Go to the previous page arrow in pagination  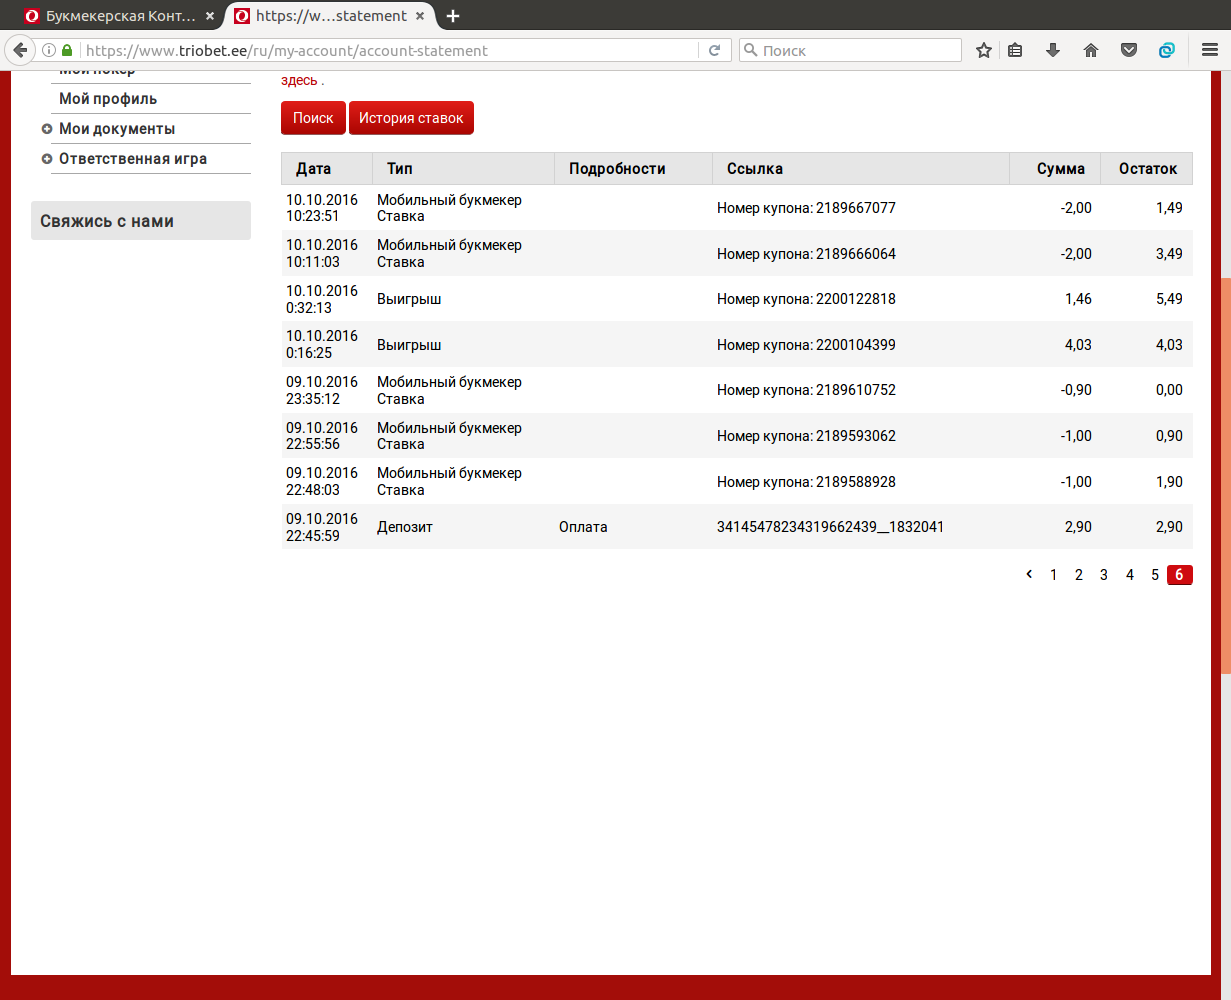[1029, 575]
